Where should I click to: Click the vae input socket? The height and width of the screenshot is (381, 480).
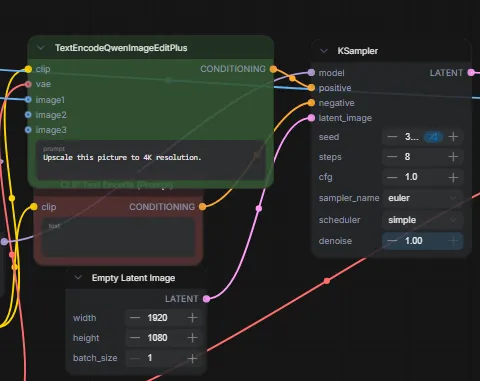(x=28, y=84)
